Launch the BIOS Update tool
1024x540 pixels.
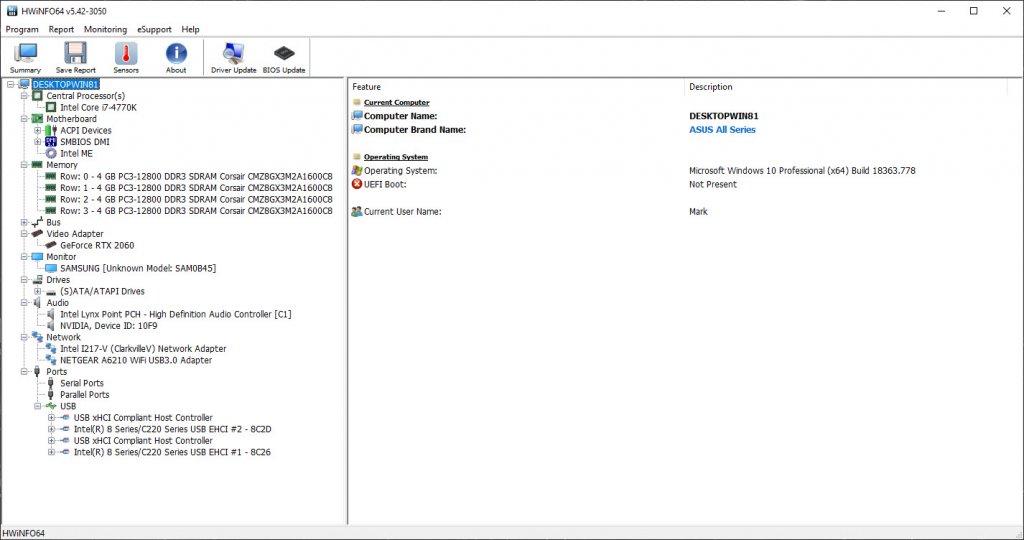(x=283, y=57)
